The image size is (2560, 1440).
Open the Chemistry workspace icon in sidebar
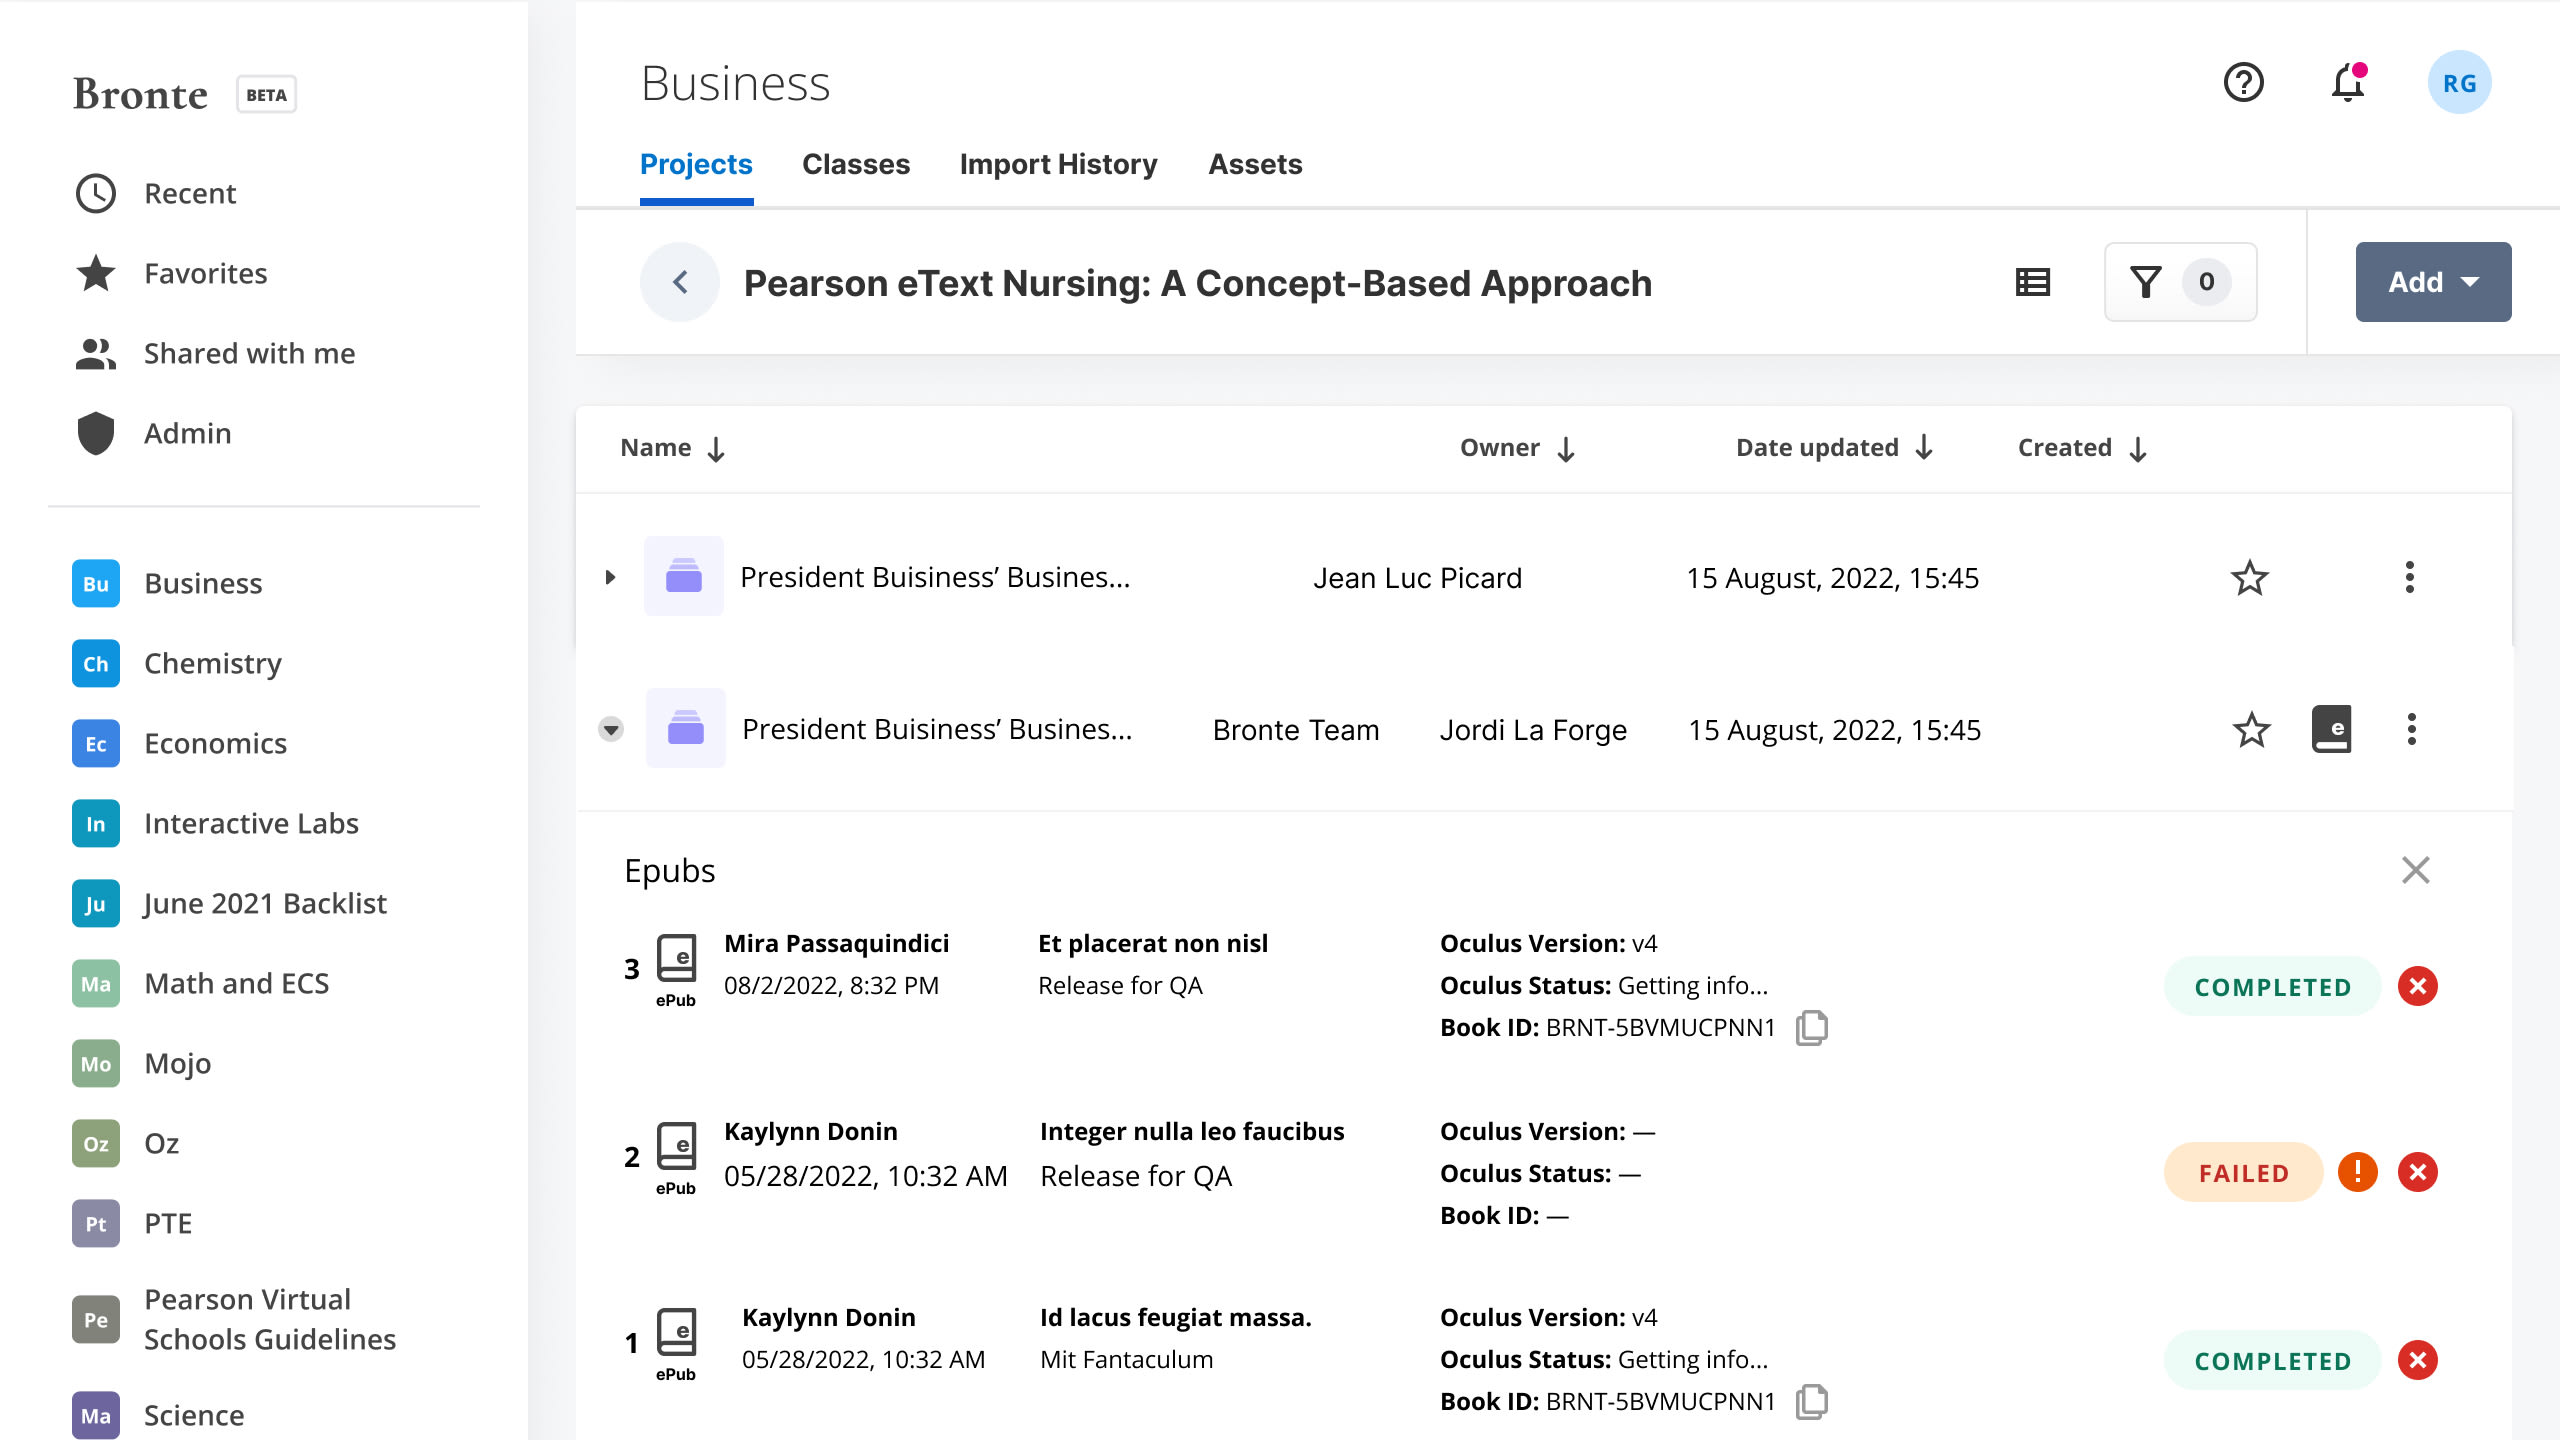(x=94, y=663)
